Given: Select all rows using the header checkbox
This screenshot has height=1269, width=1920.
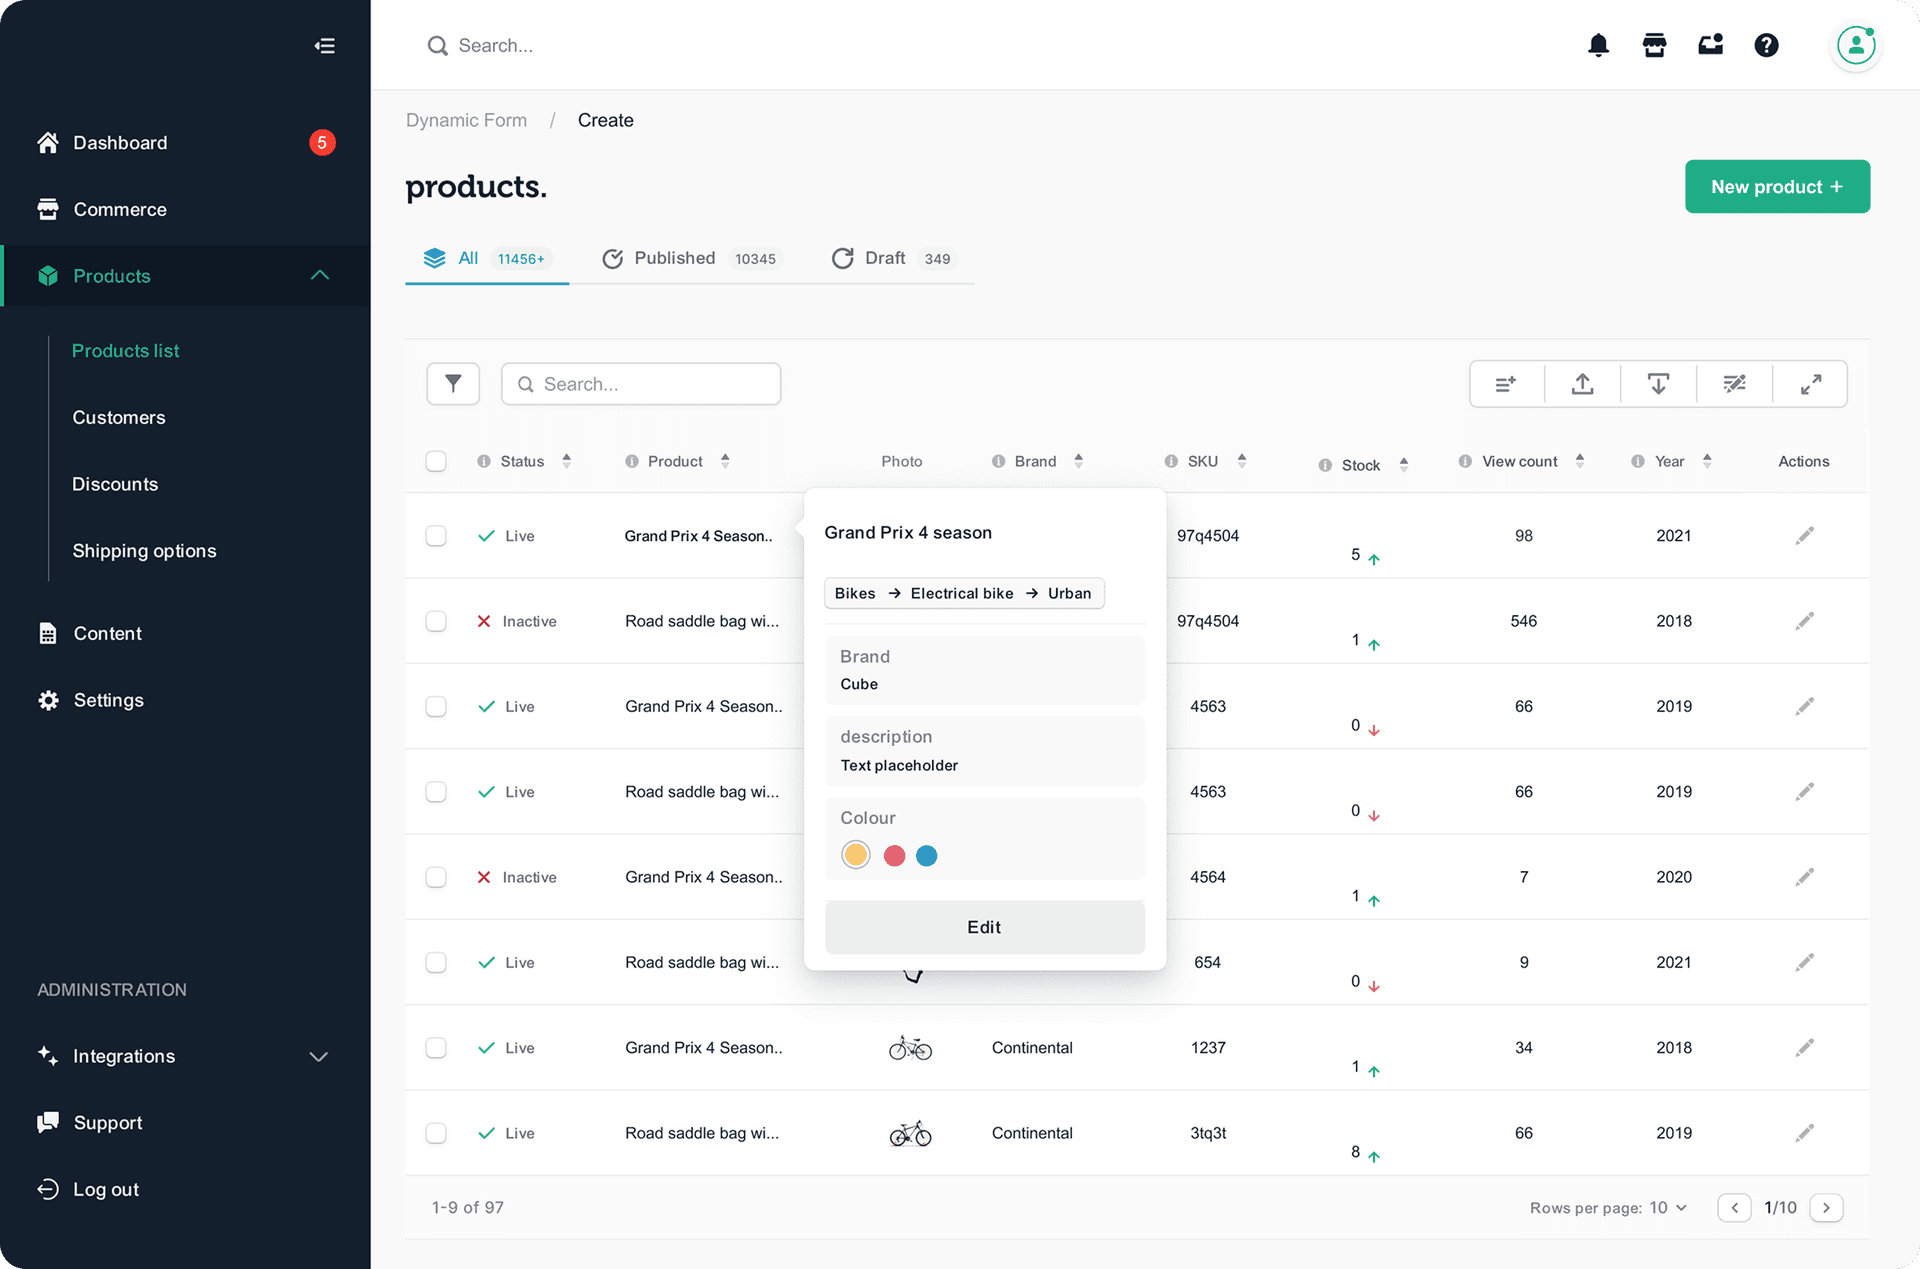Looking at the screenshot, I should pos(436,461).
